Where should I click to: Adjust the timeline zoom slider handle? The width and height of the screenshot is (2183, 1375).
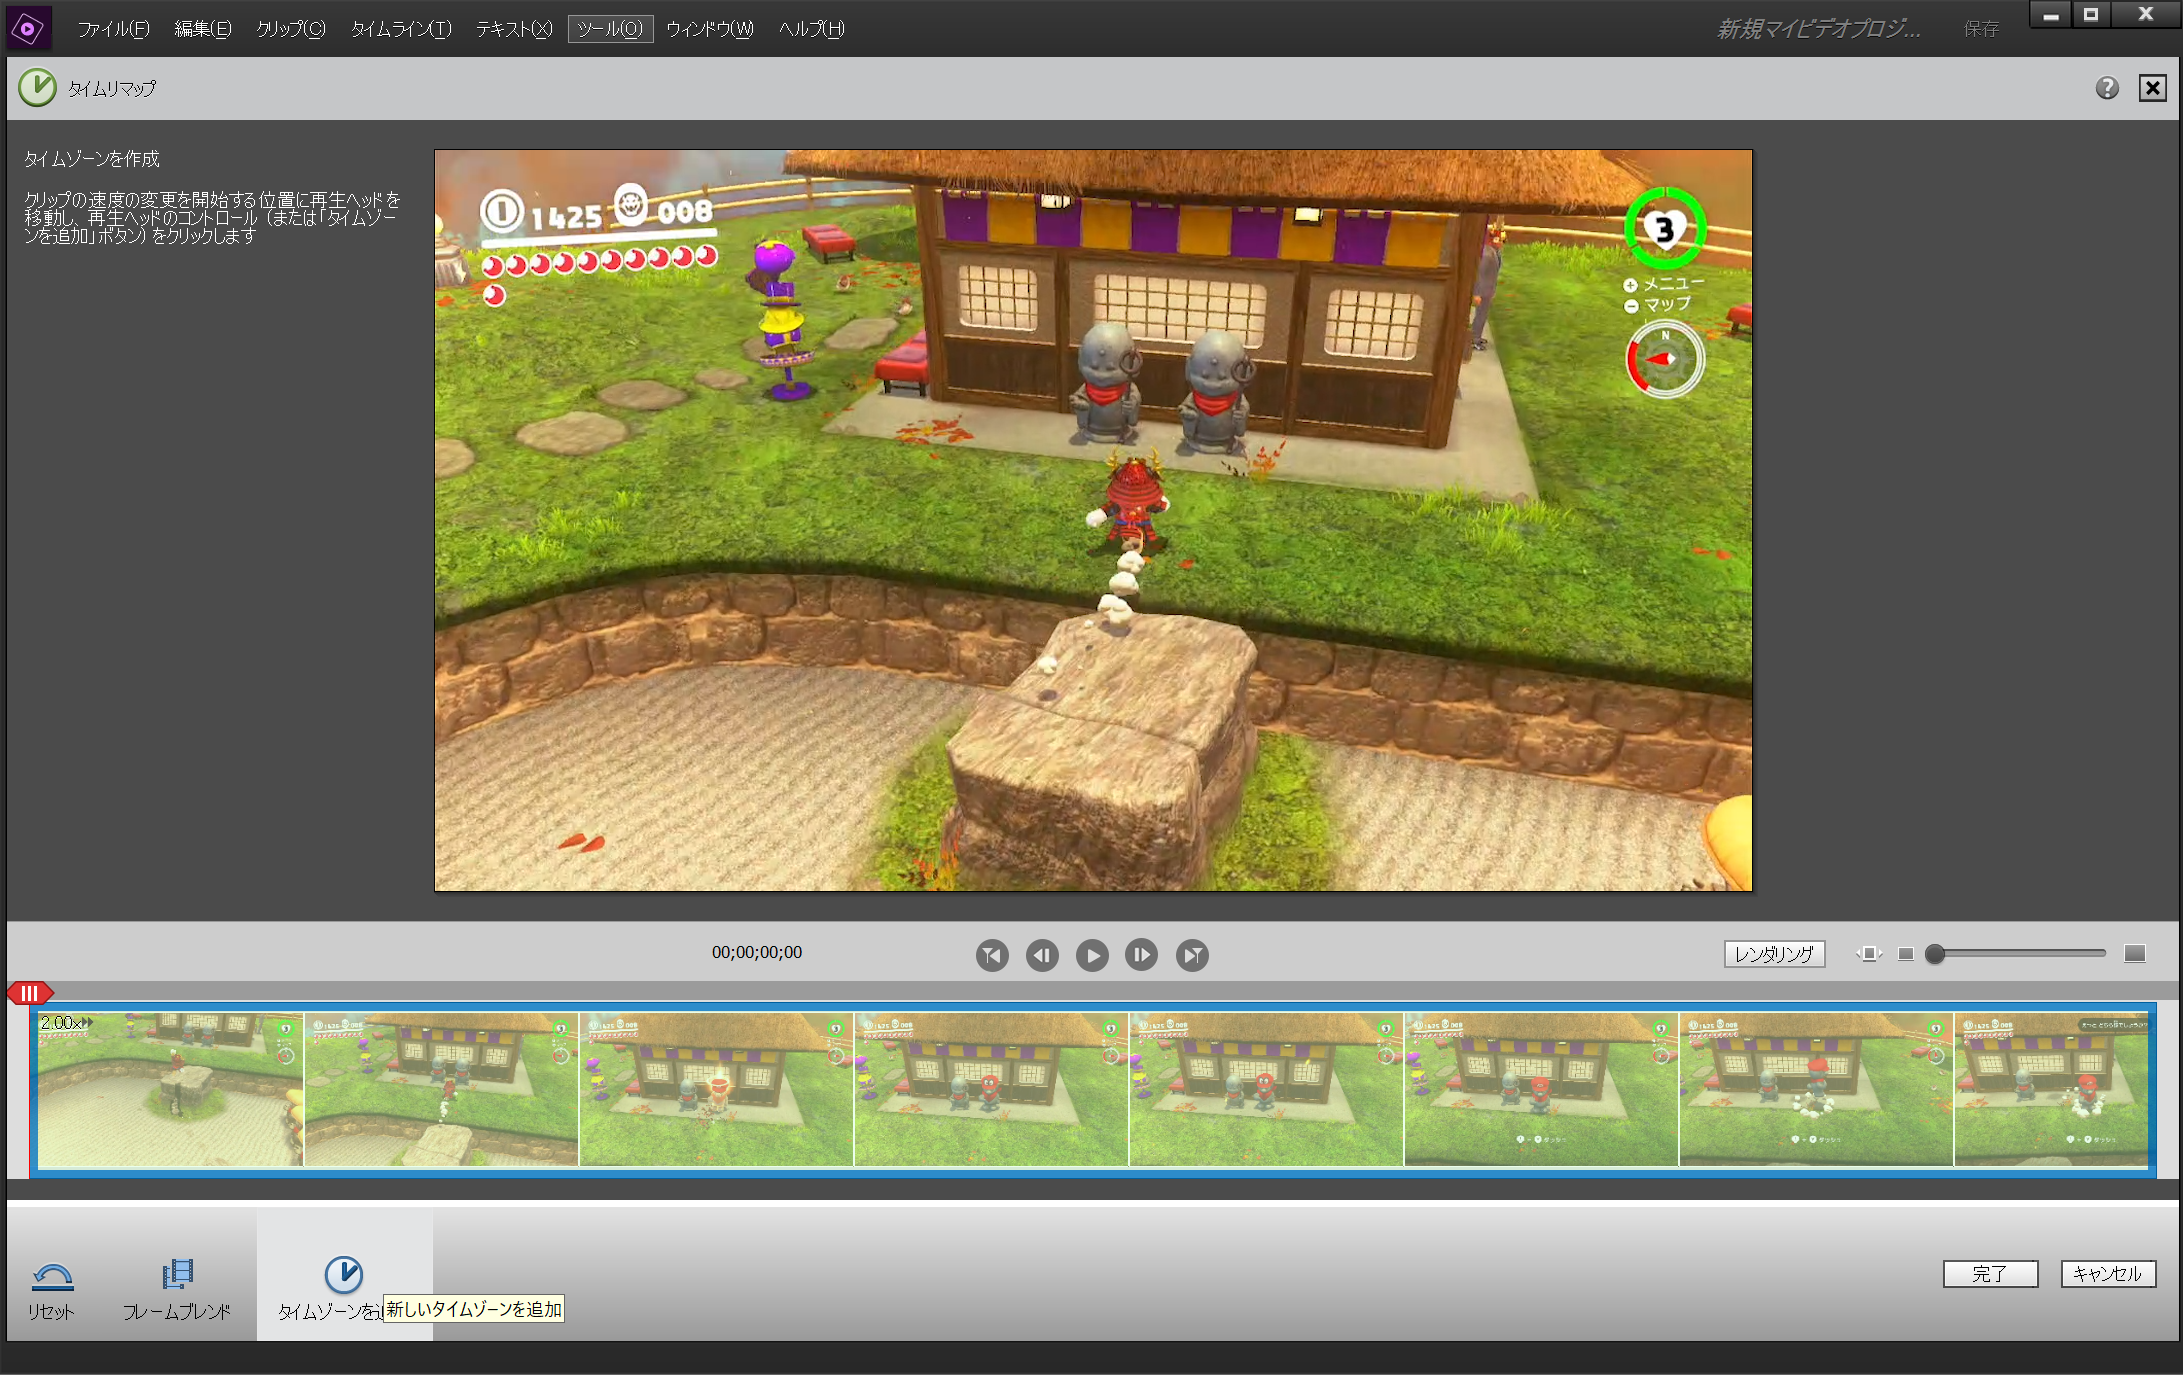pyautogui.click(x=1935, y=954)
